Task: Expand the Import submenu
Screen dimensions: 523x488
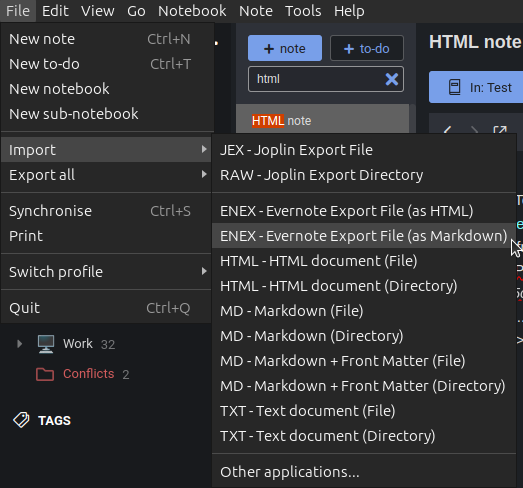Action: pos(106,150)
